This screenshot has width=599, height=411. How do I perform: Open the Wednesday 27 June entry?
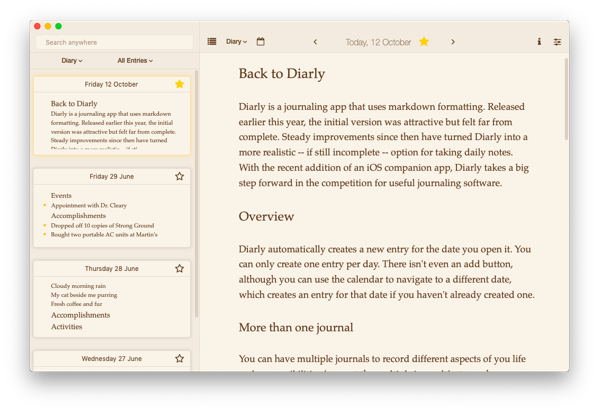(112, 361)
